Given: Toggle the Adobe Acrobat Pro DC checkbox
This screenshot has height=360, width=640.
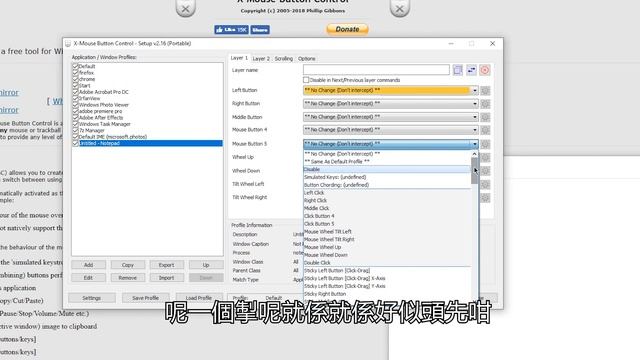Looking at the screenshot, I should 75,92.
